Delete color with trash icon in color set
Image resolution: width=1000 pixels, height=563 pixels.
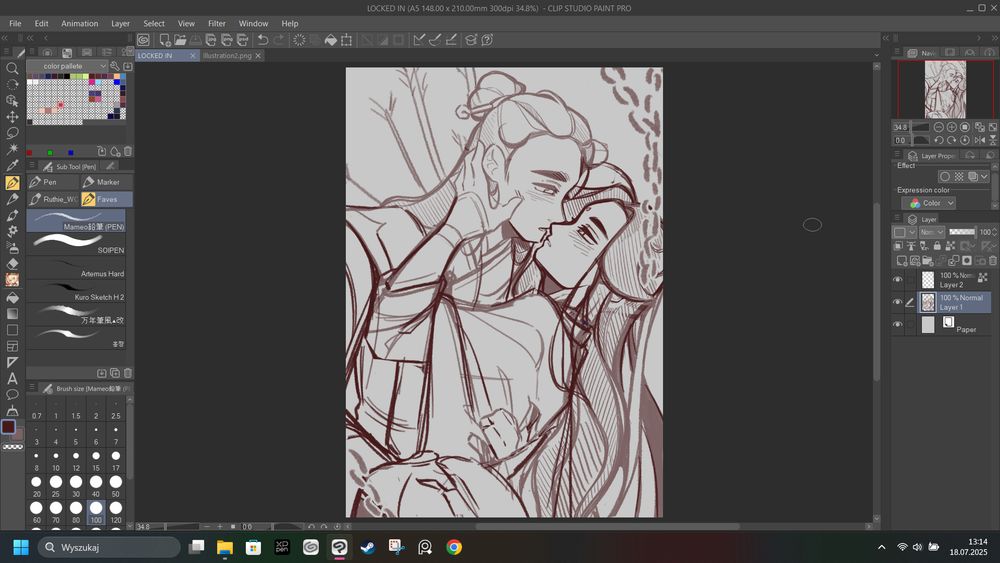click(128, 151)
